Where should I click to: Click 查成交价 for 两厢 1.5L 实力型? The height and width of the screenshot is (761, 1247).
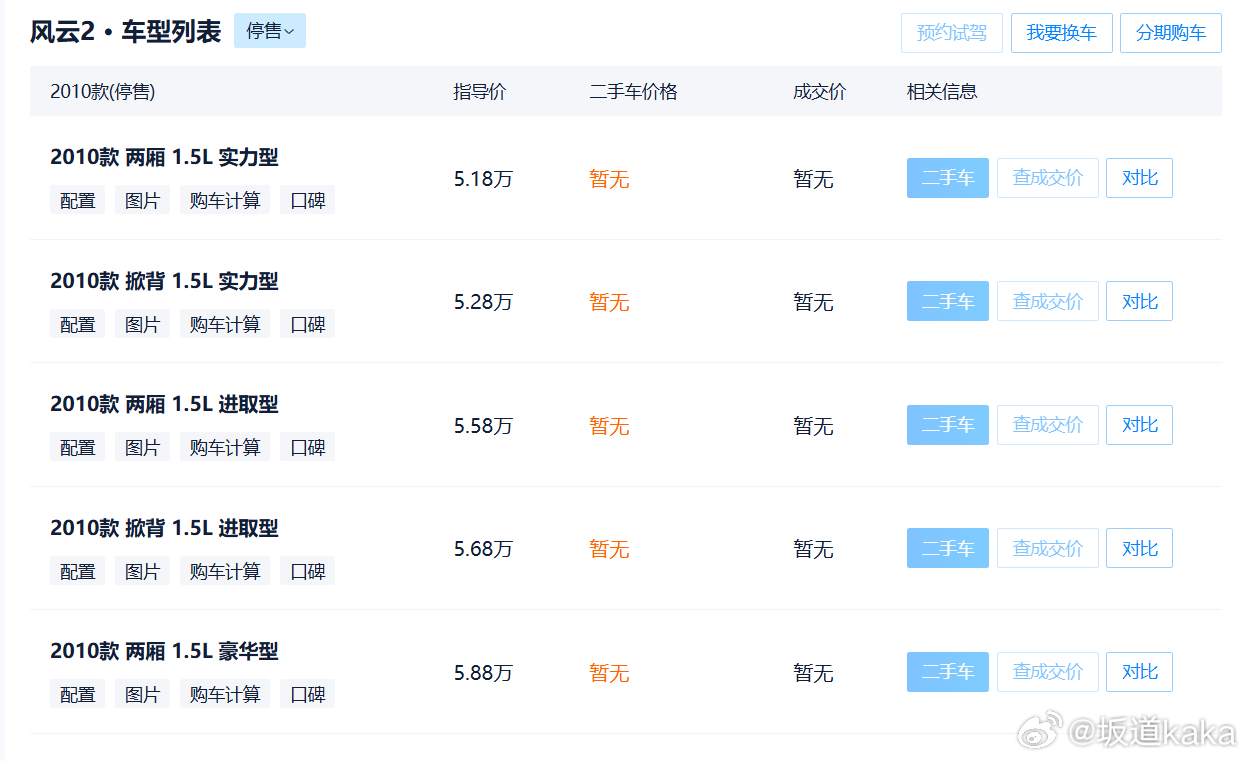pos(1048,178)
